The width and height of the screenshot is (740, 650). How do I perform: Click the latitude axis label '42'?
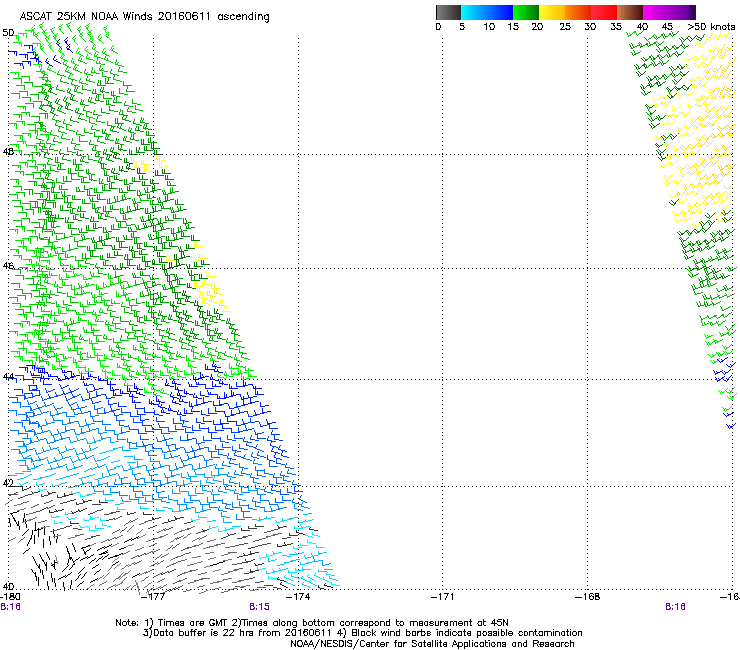point(8,483)
